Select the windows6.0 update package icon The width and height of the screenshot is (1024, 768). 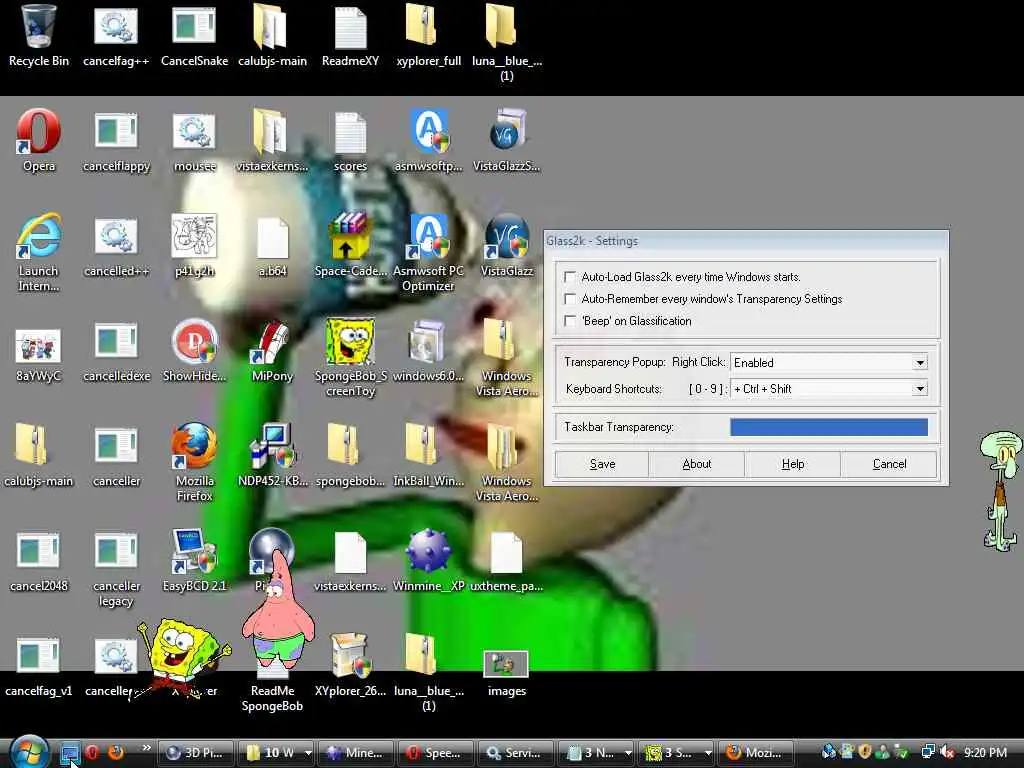pyautogui.click(x=428, y=351)
